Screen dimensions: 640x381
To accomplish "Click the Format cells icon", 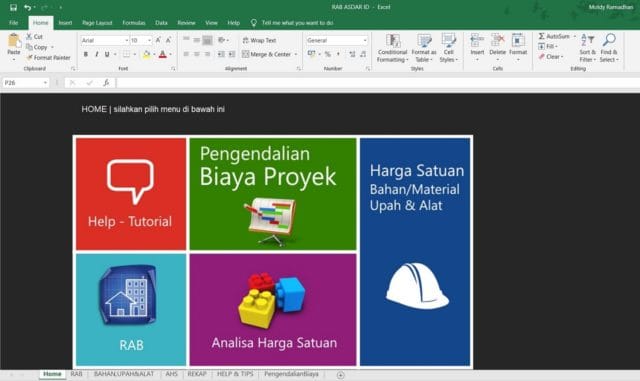I will (518, 41).
